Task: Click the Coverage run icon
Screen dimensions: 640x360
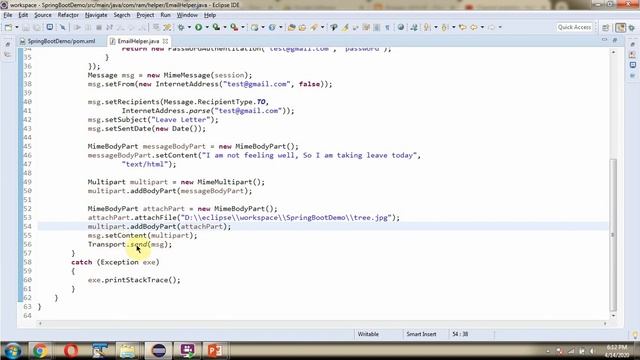Action: coord(216,27)
